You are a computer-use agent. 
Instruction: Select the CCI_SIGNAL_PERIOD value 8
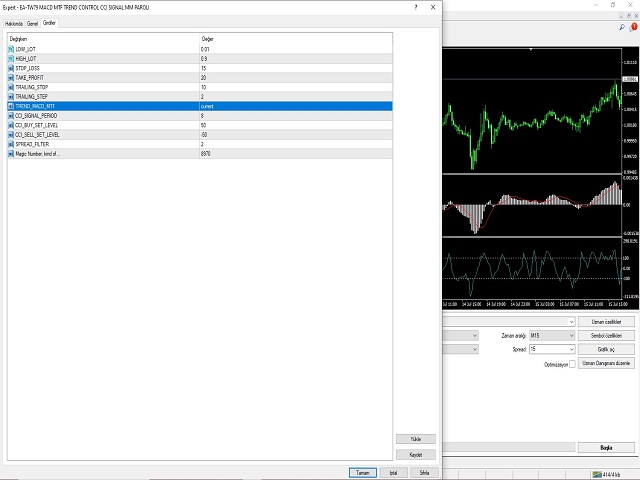[202, 116]
